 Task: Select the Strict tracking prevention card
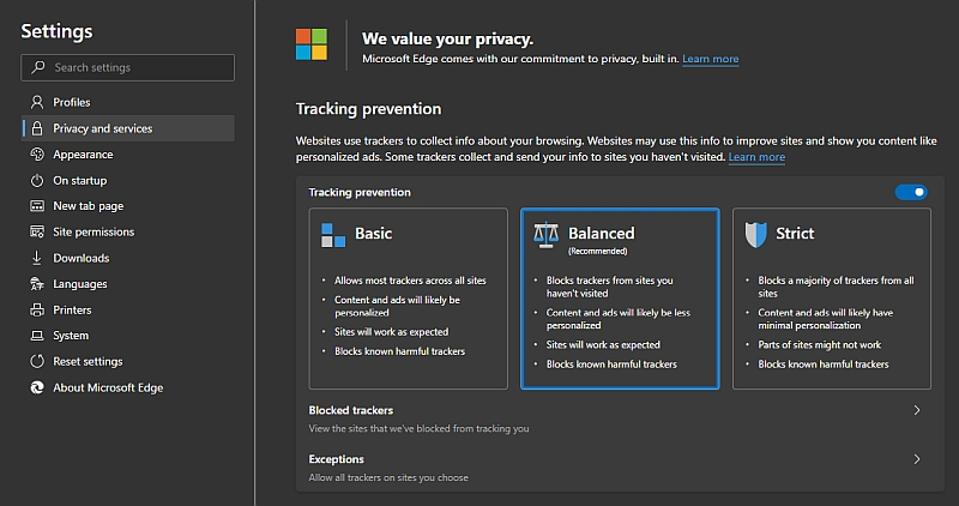pyautogui.click(x=832, y=299)
